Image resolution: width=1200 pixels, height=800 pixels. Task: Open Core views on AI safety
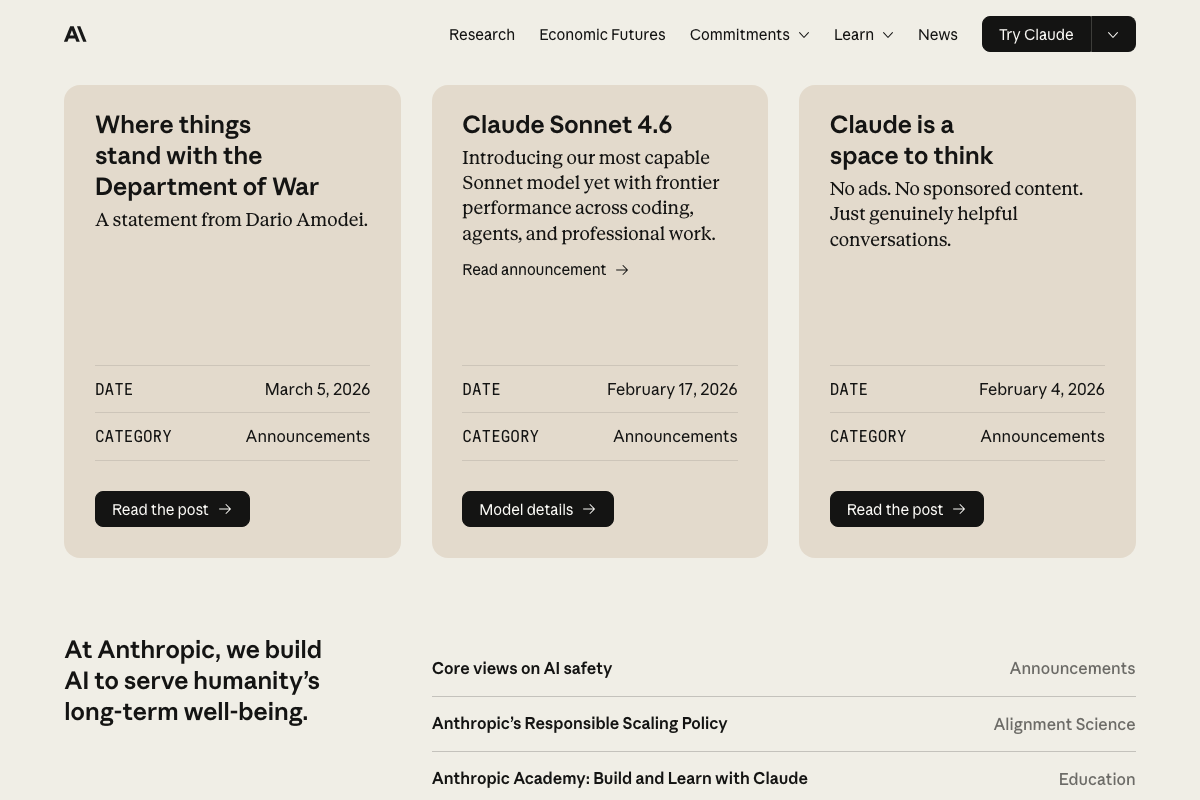(522, 668)
